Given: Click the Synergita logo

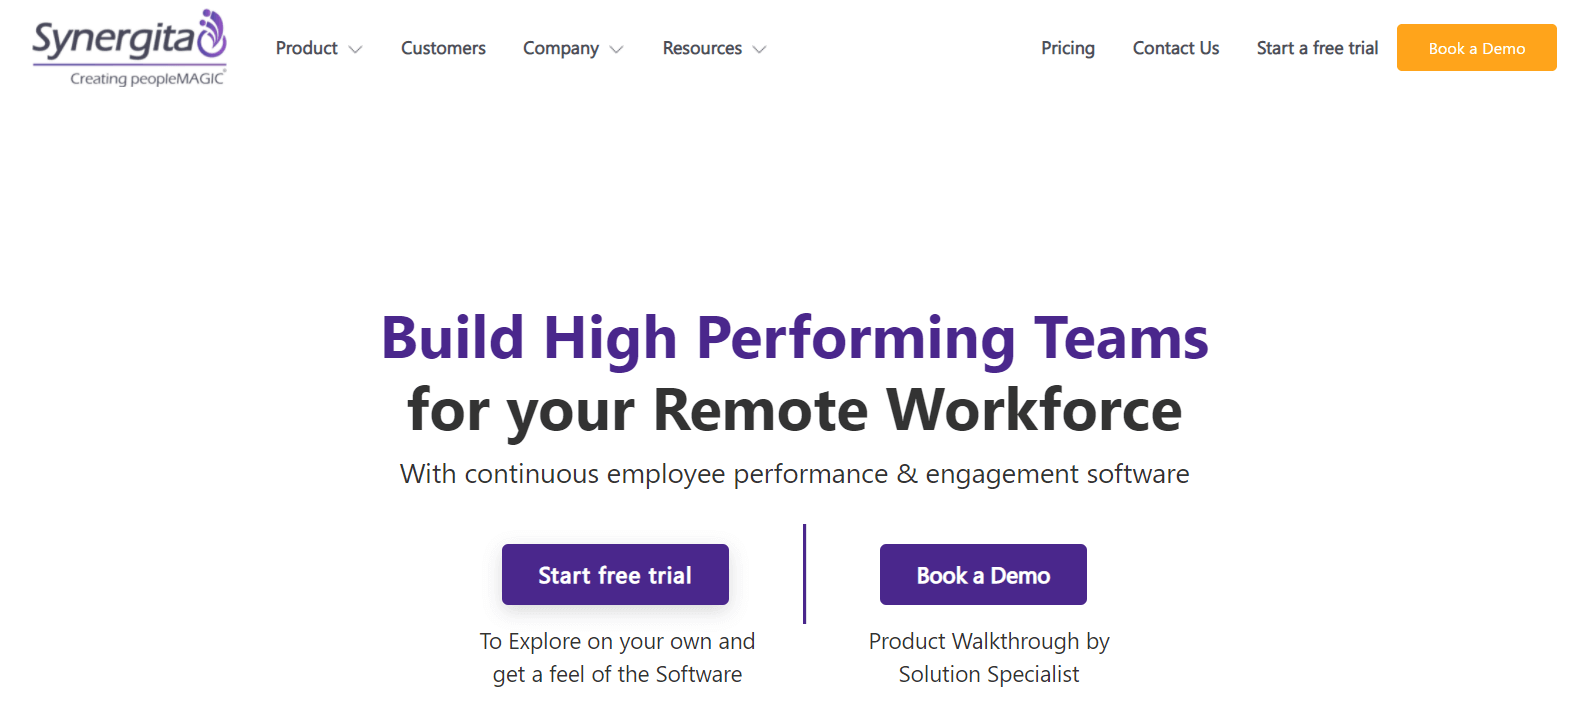Looking at the screenshot, I should (x=130, y=48).
